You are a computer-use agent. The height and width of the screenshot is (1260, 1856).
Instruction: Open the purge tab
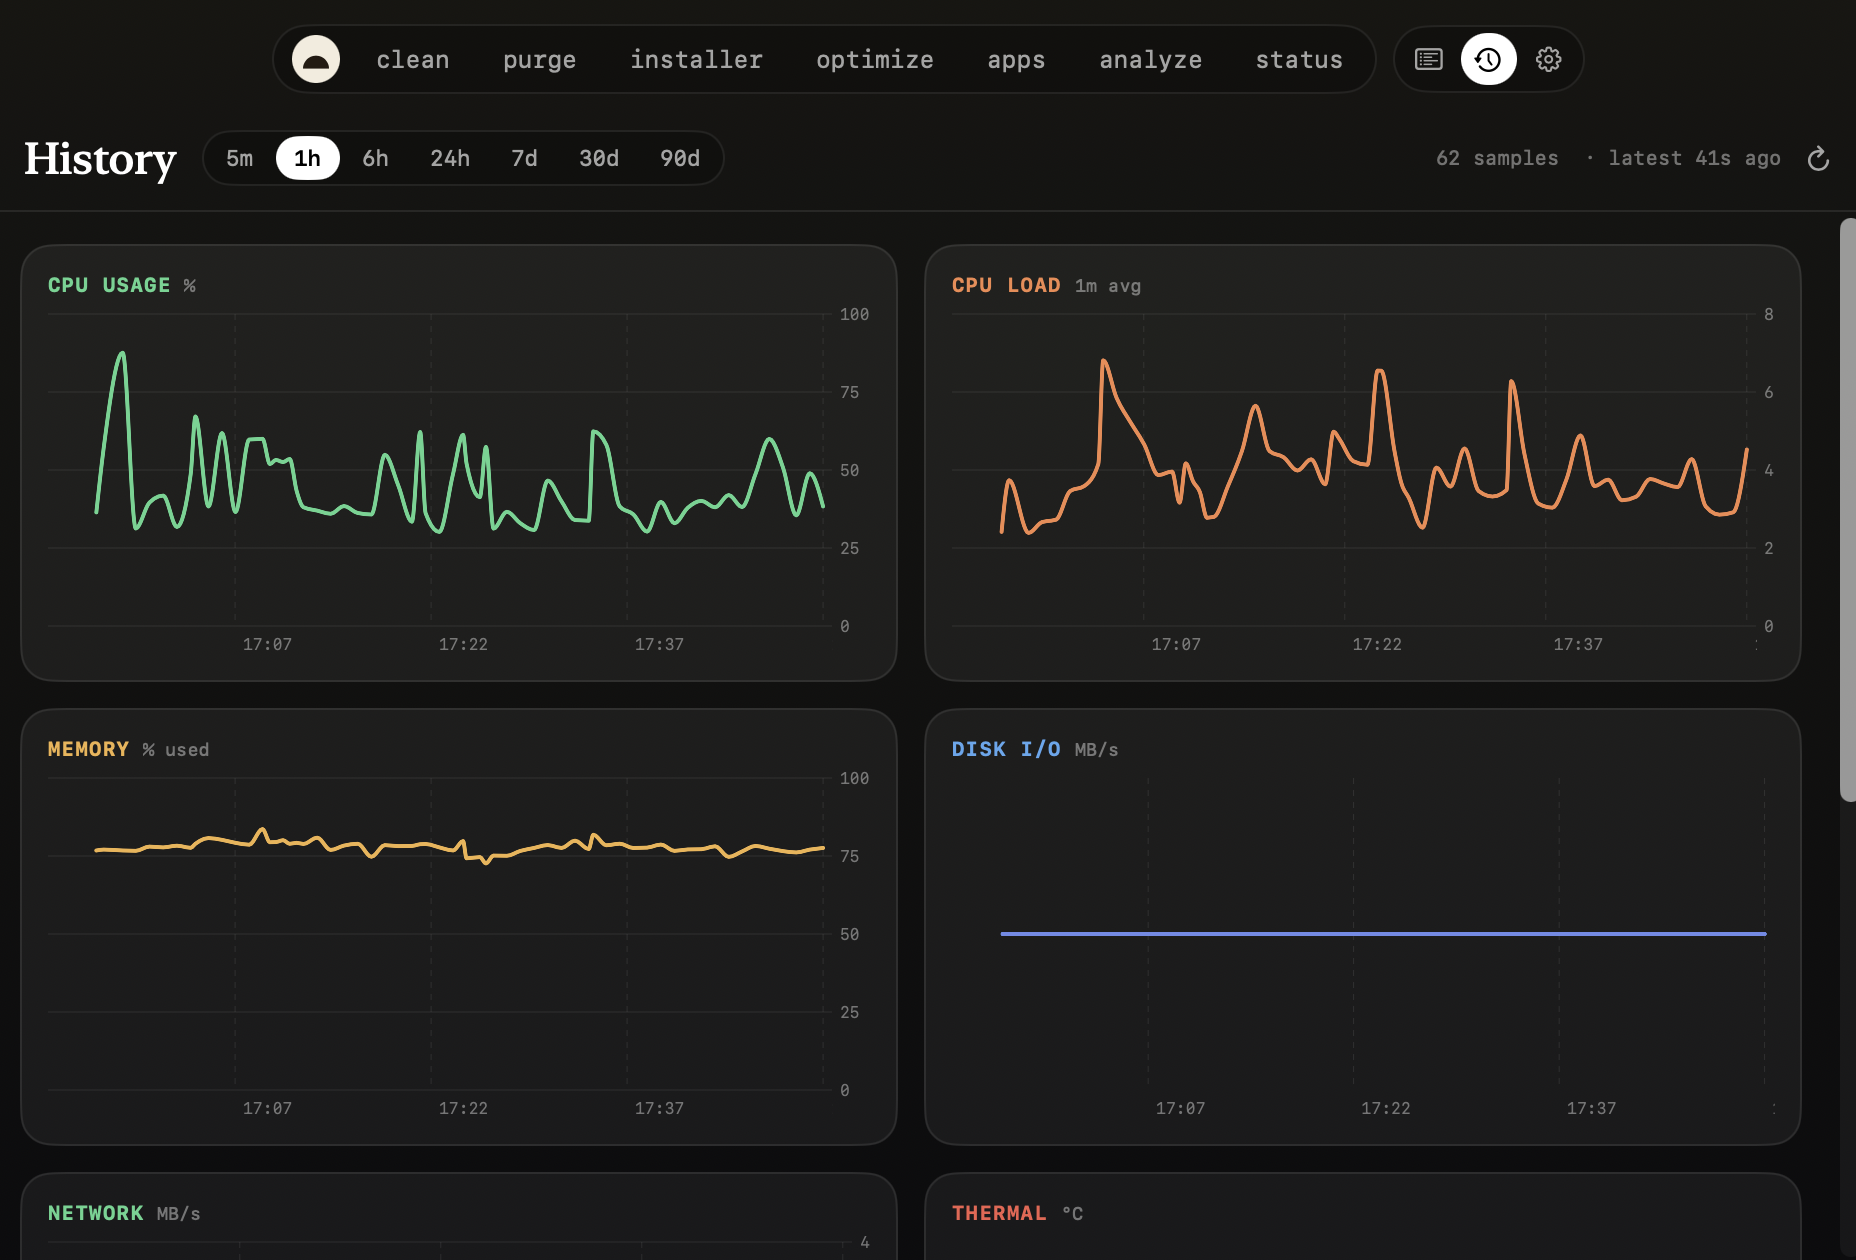click(539, 60)
